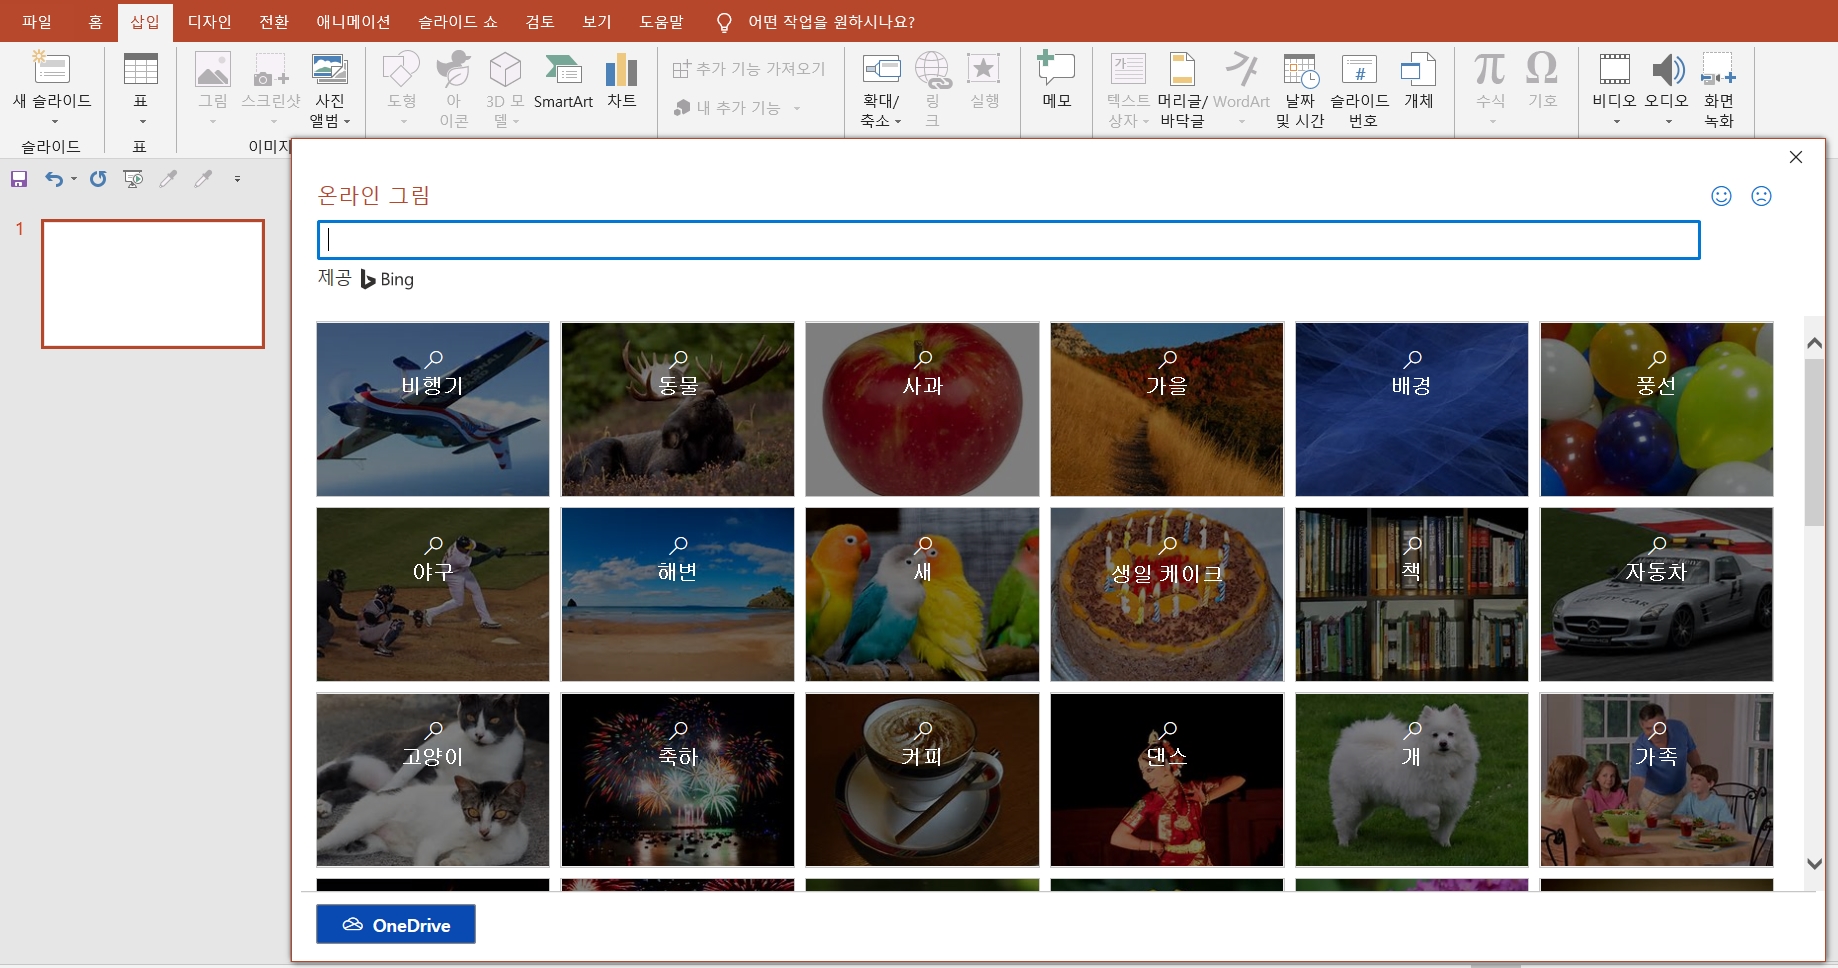Close the Online Pictures dialog
The height and width of the screenshot is (968, 1838).
point(1796,157)
